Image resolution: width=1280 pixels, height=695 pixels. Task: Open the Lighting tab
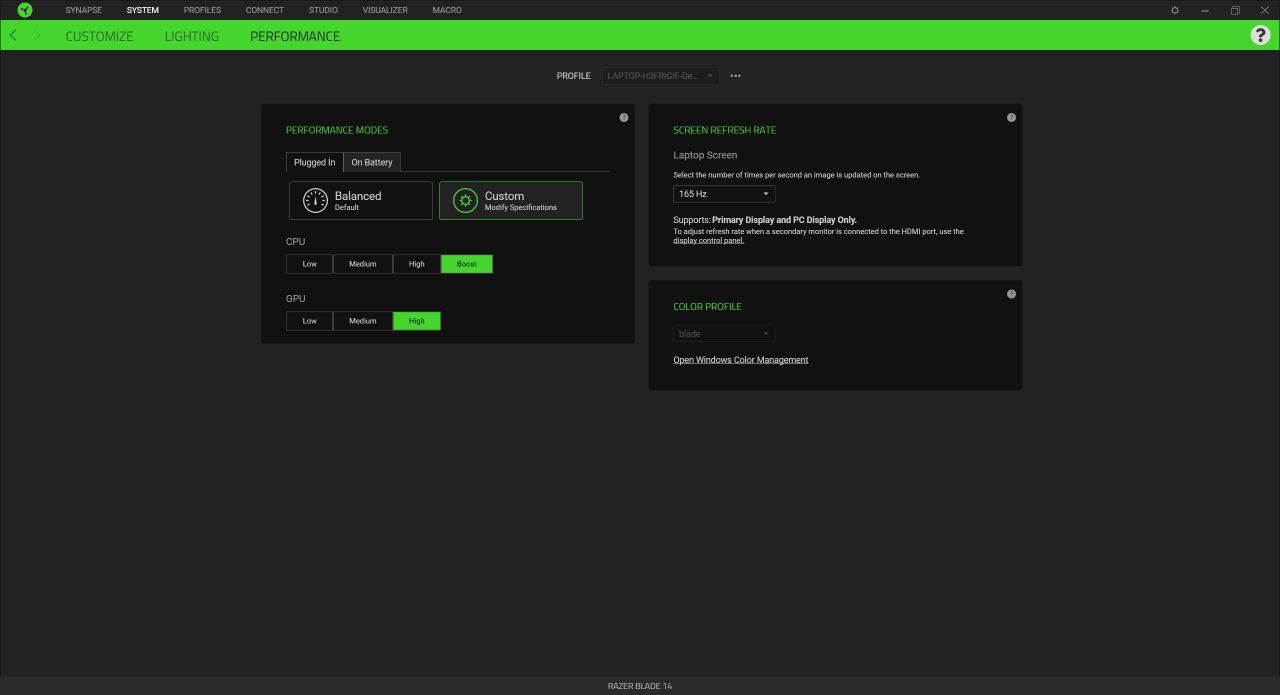pyautogui.click(x=191, y=36)
